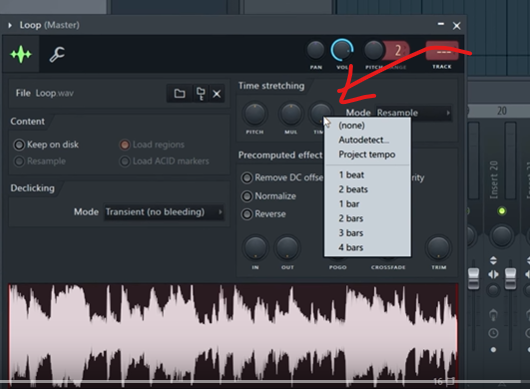Remove the loaded Loop.wav sample with X
Viewport: 530px width, 389px height.
[217, 94]
